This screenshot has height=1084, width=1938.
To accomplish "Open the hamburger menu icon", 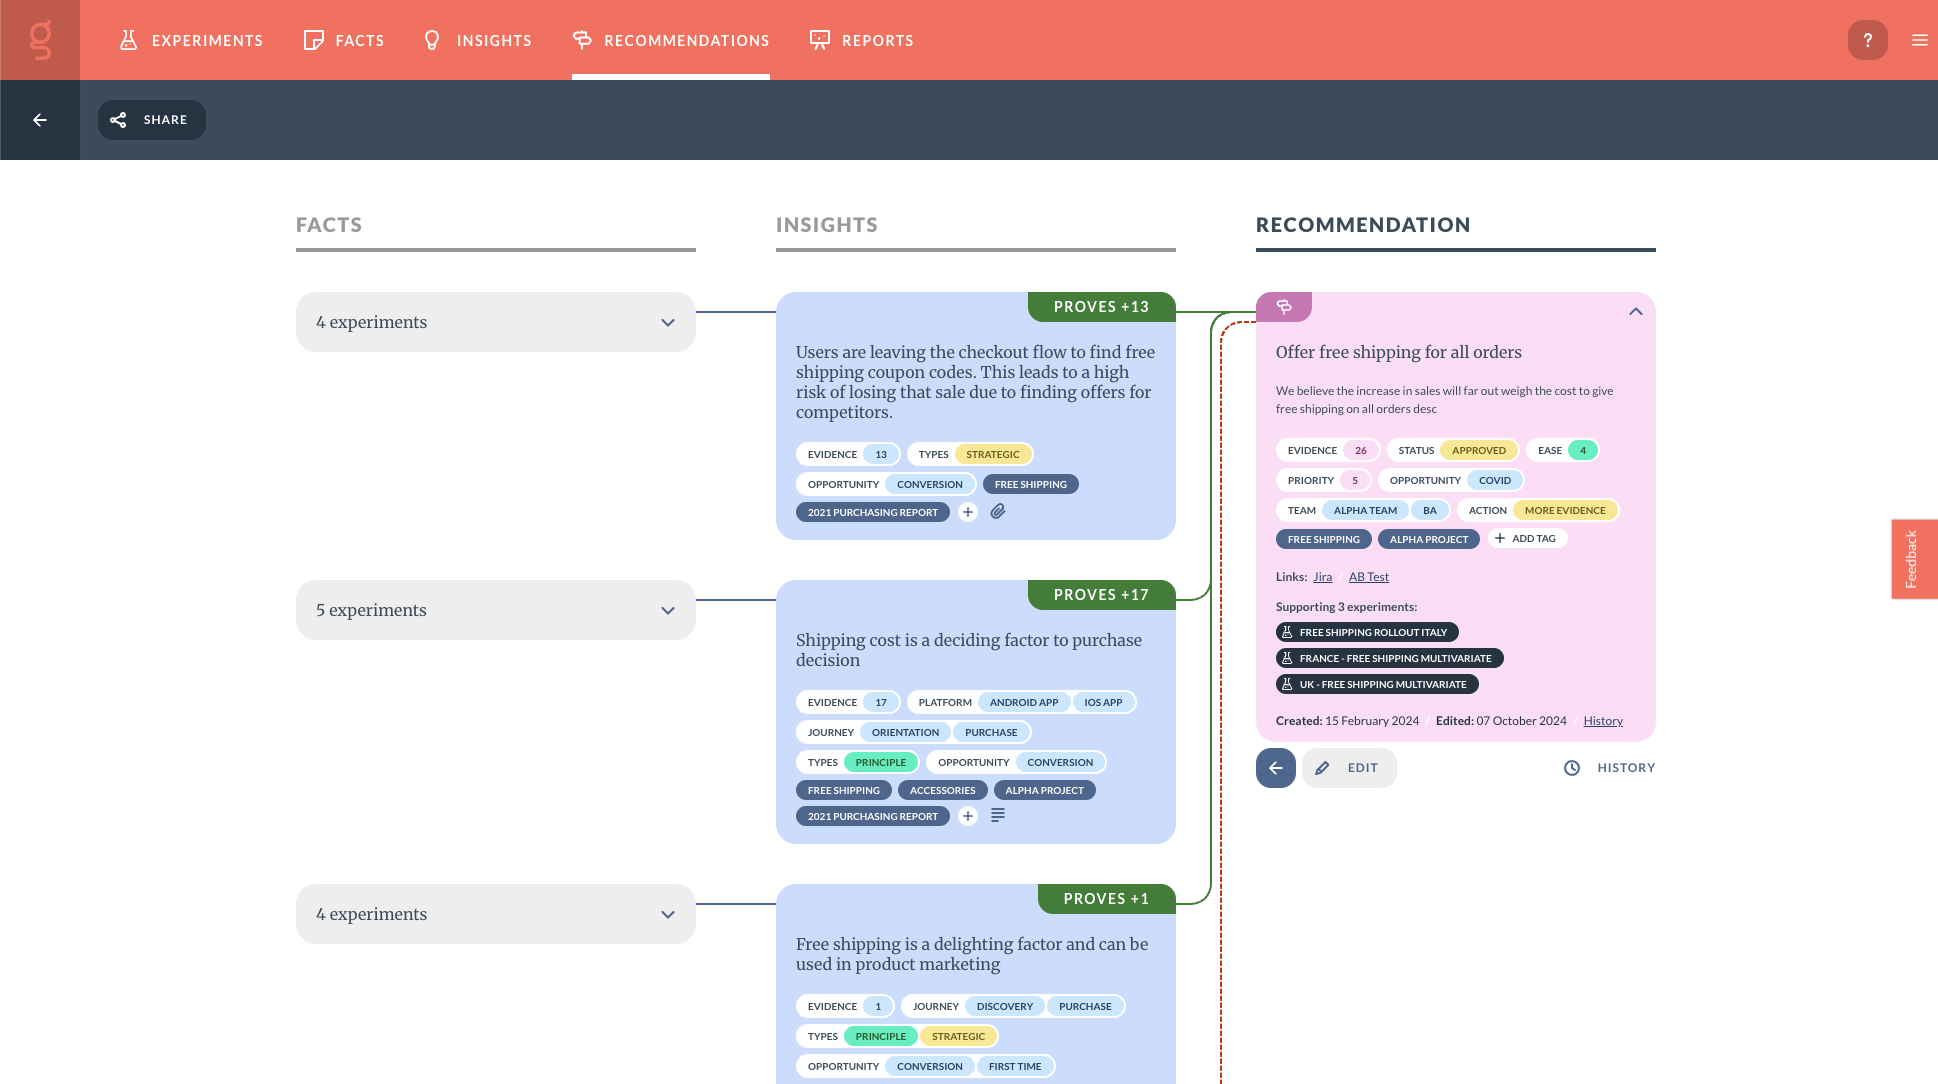I will (x=1919, y=40).
